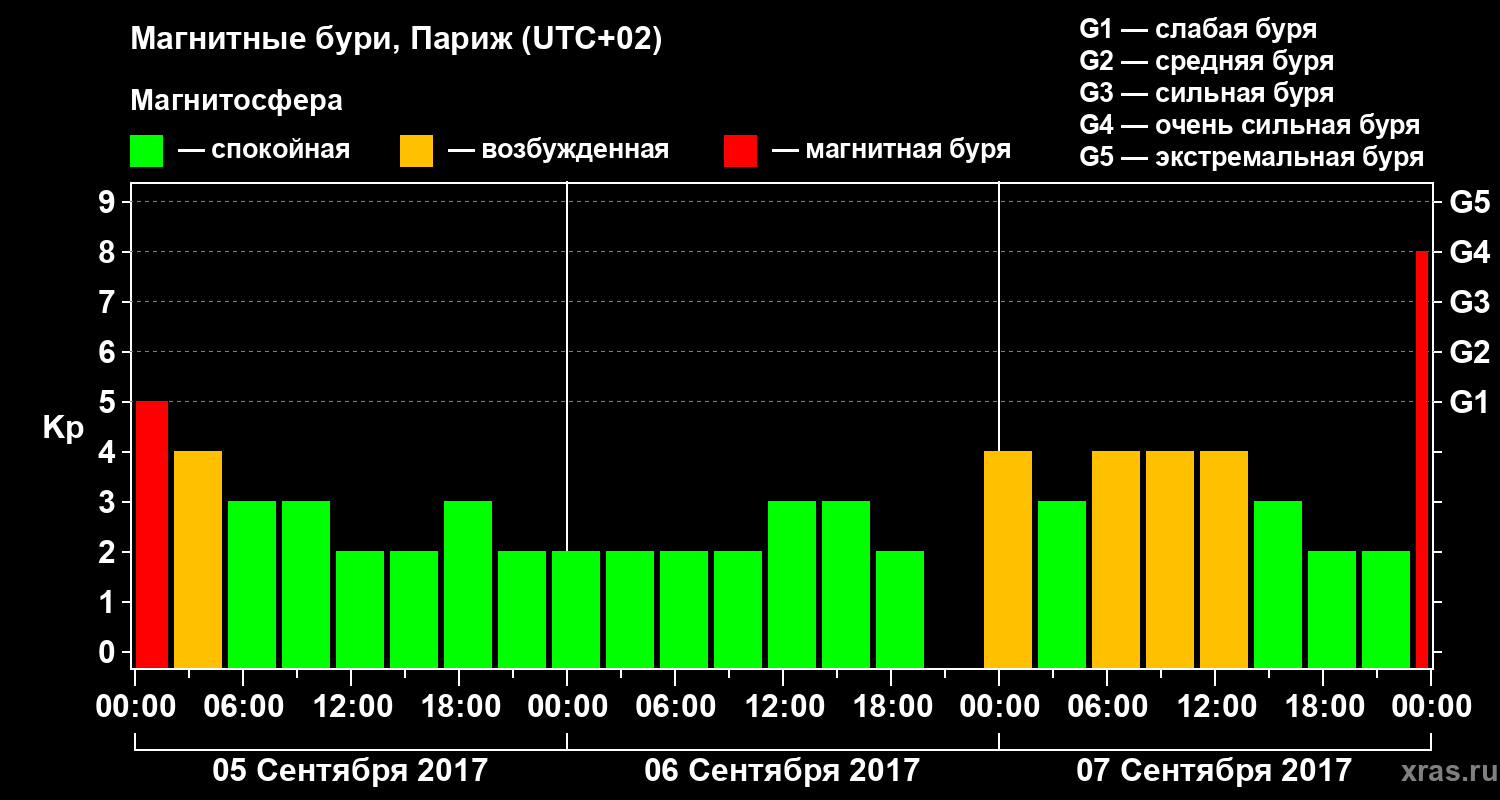
Task: Click the red 'магнитная буря' legend swatch
Action: pos(741,151)
